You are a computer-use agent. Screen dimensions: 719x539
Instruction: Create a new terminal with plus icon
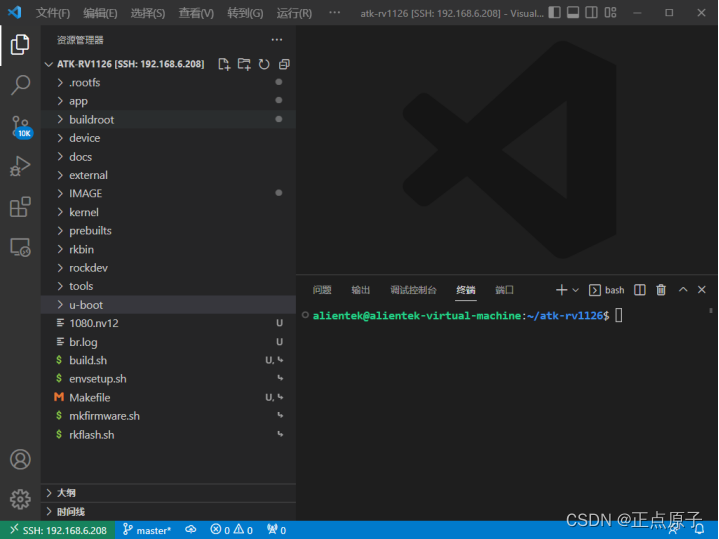pos(561,290)
